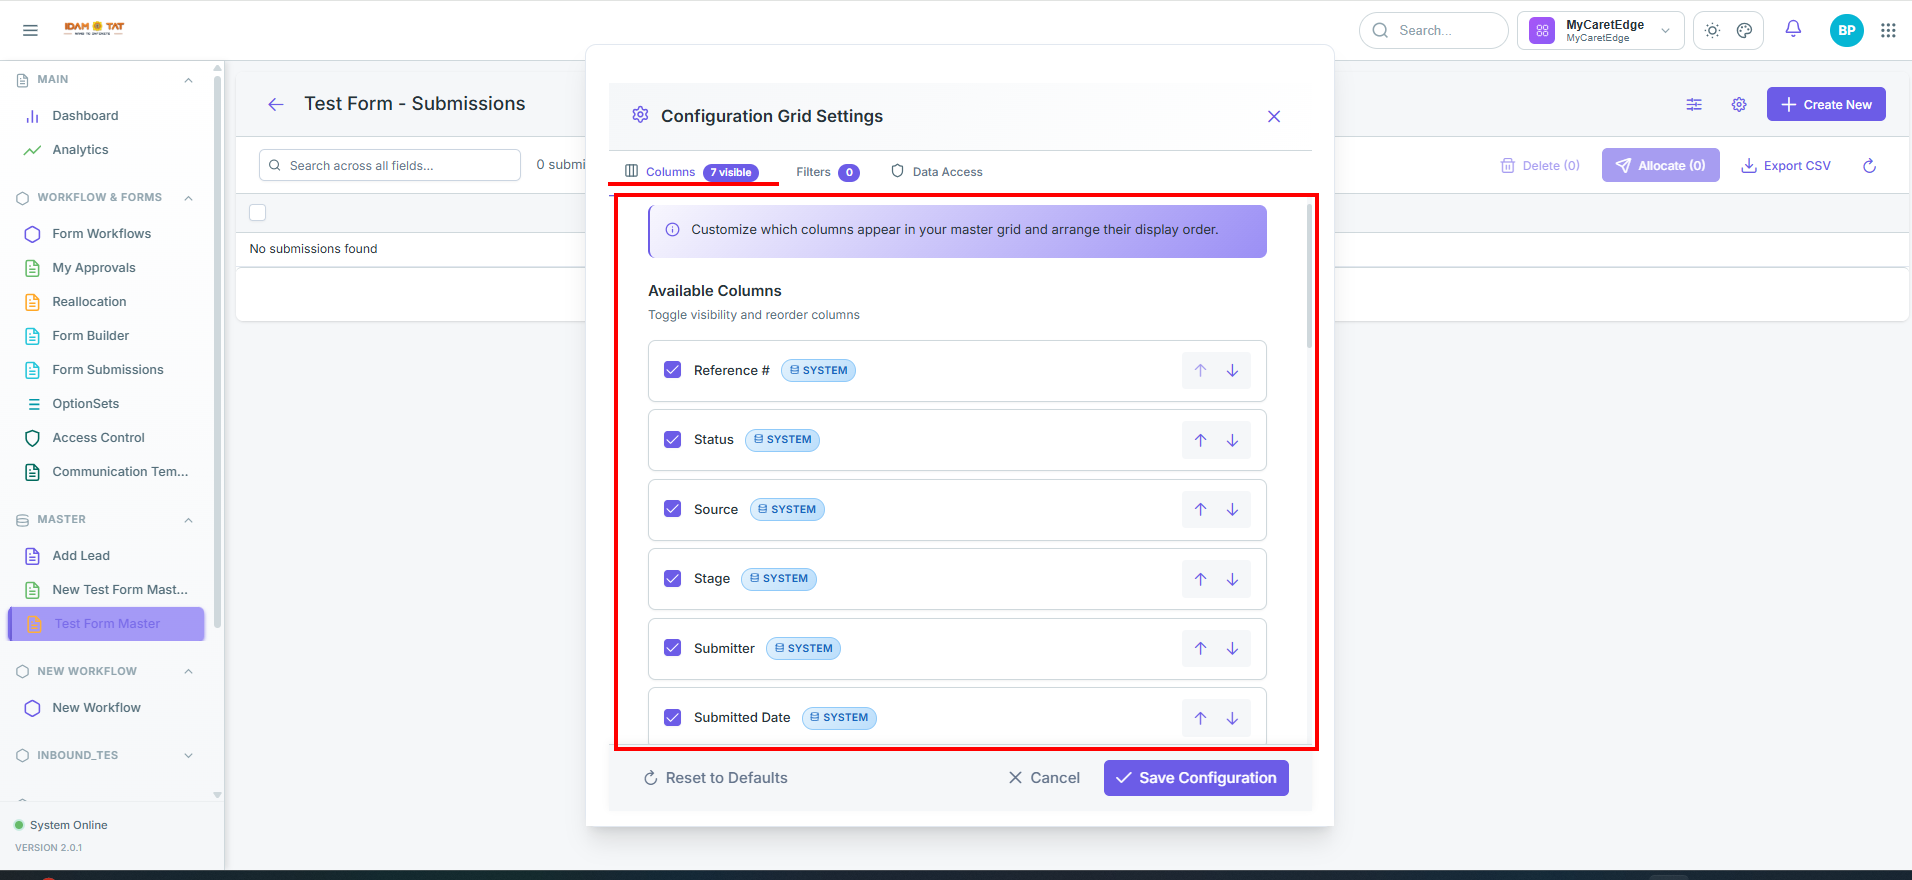Move Source column down with arrow
This screenshot has width=1912, height=880.
(x=1232, y=510)
